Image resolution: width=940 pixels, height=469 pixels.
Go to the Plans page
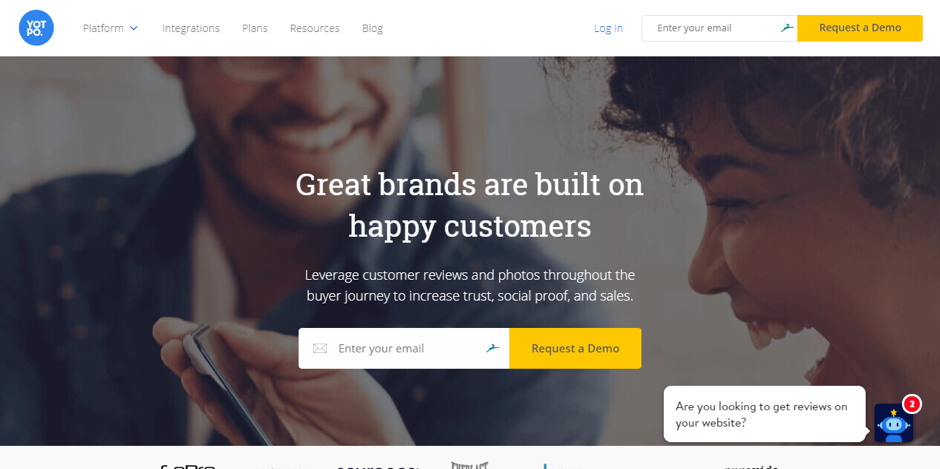coord(255,28)
